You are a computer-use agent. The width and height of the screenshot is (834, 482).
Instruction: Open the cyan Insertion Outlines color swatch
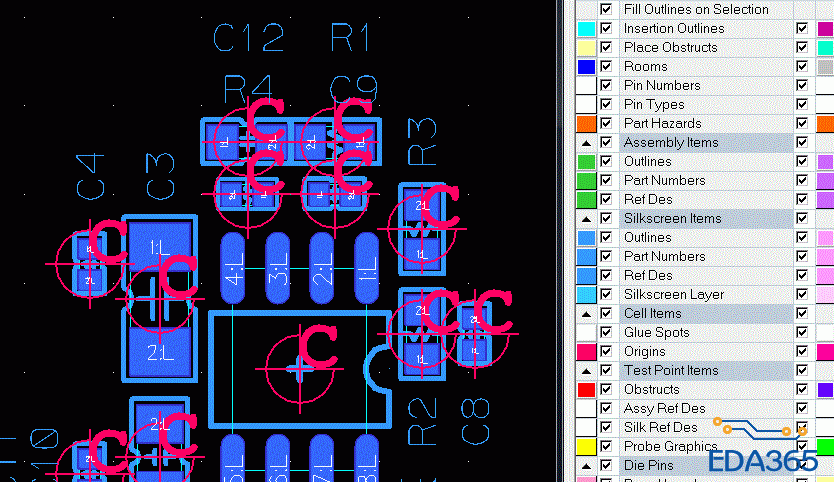tap(586, 28)
